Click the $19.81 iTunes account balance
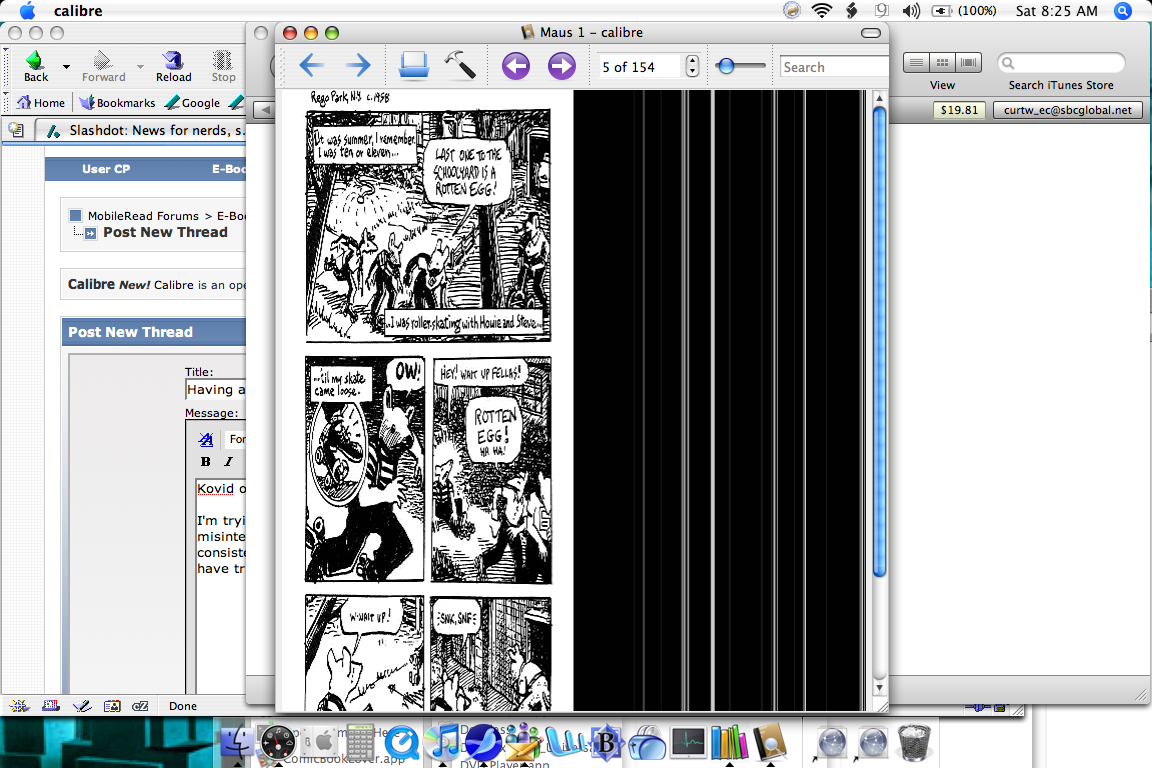Image resolution: width=1152 pixels, height=768 pixels. point(959,110)
